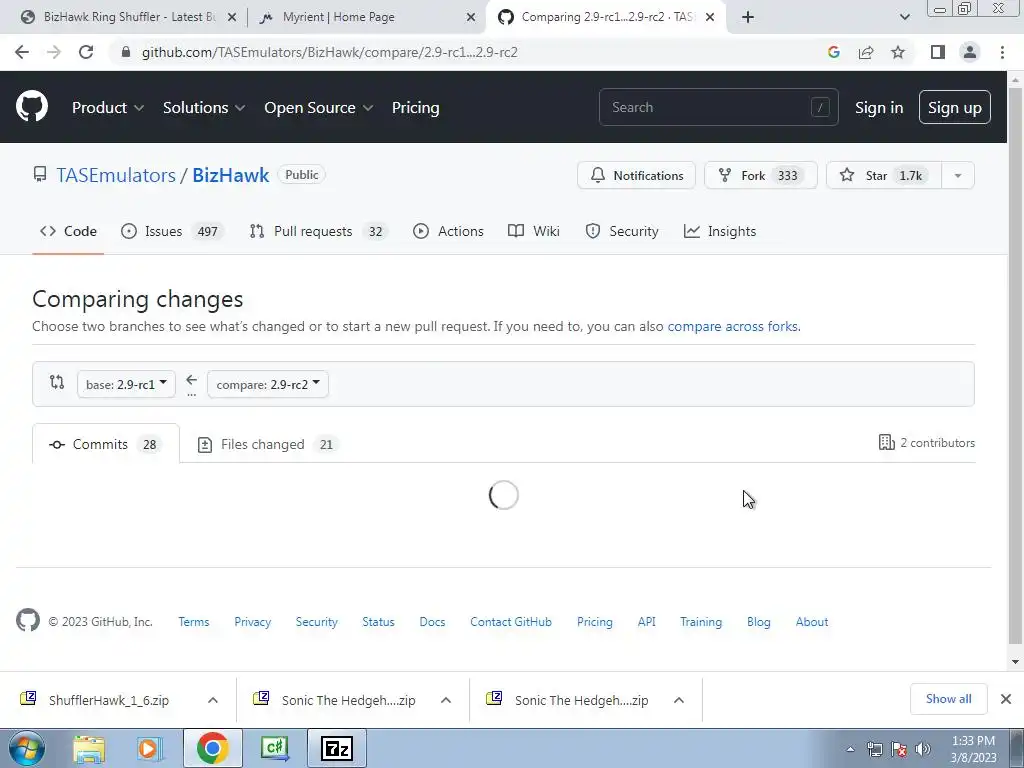Image resolution: width=1024 pixels, height=768 pixels.
Task: Open the Windows Start orb
Action: tap(27, 748)
